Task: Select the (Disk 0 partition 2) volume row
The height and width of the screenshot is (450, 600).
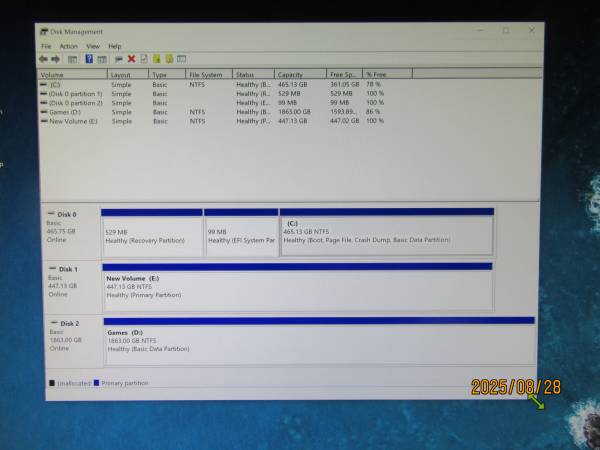Action: (x=212, y=103)
